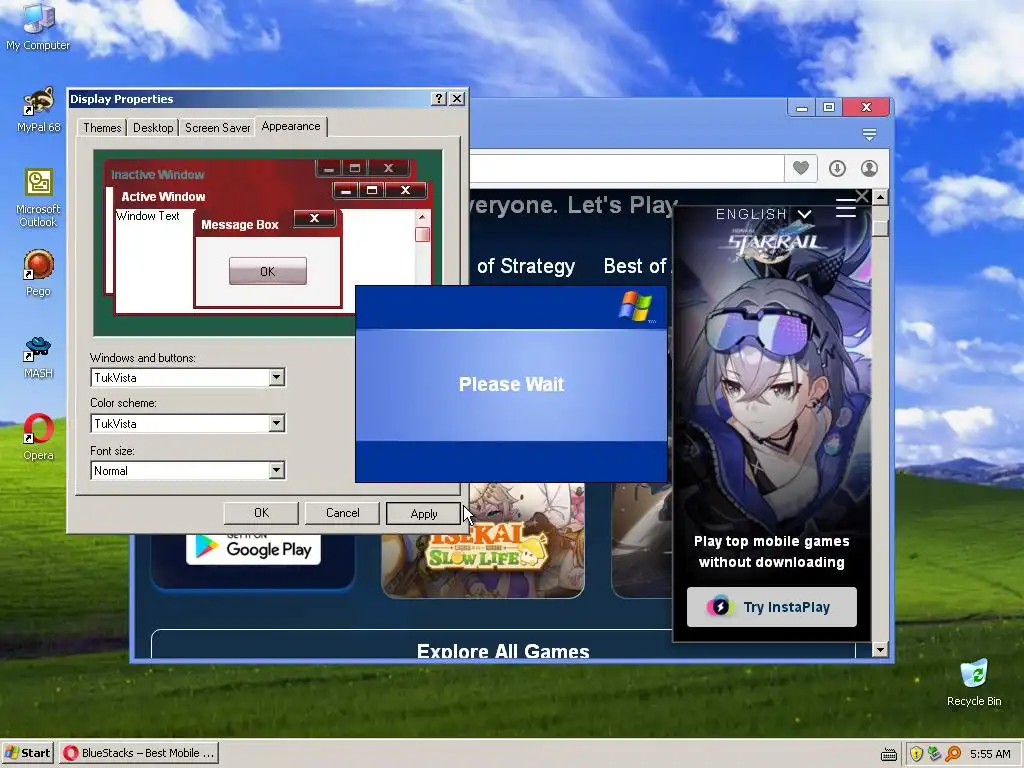The image size is (1024, 768).
Task: Click BlueStacks taskbar button
Action: (x=139, y=753)
